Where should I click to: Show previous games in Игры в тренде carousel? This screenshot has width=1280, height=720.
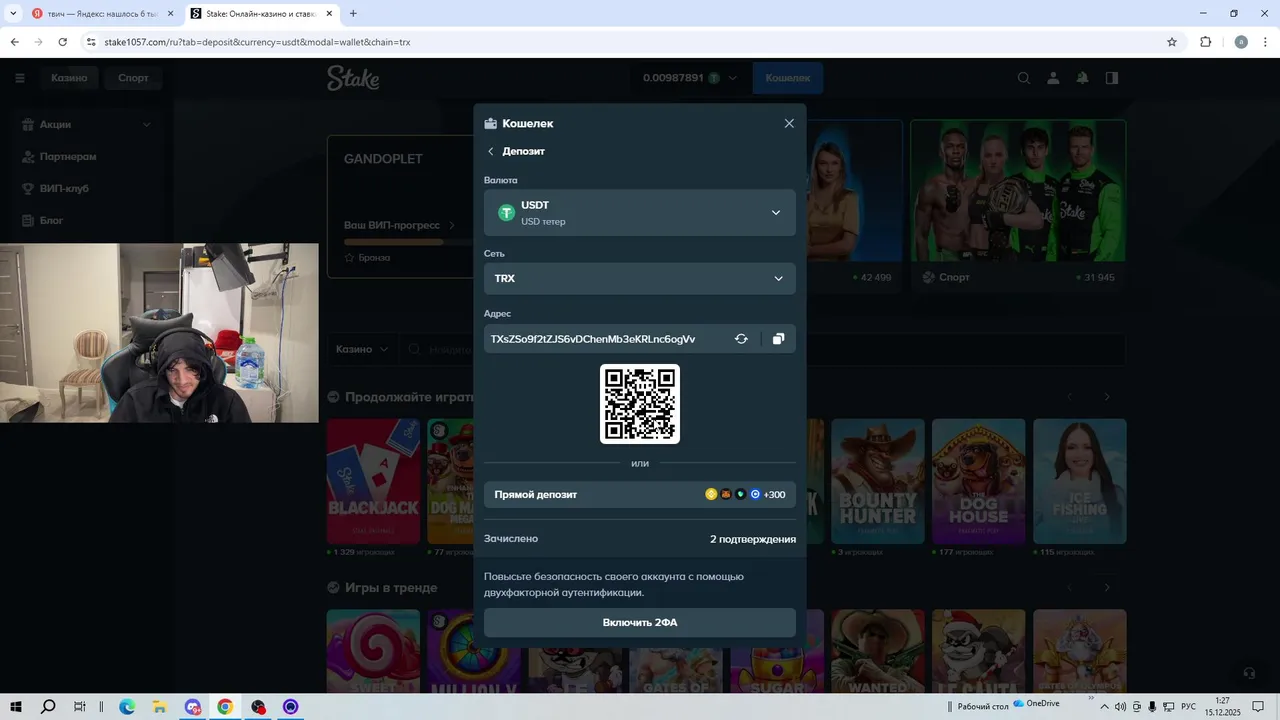(1069, 588)
